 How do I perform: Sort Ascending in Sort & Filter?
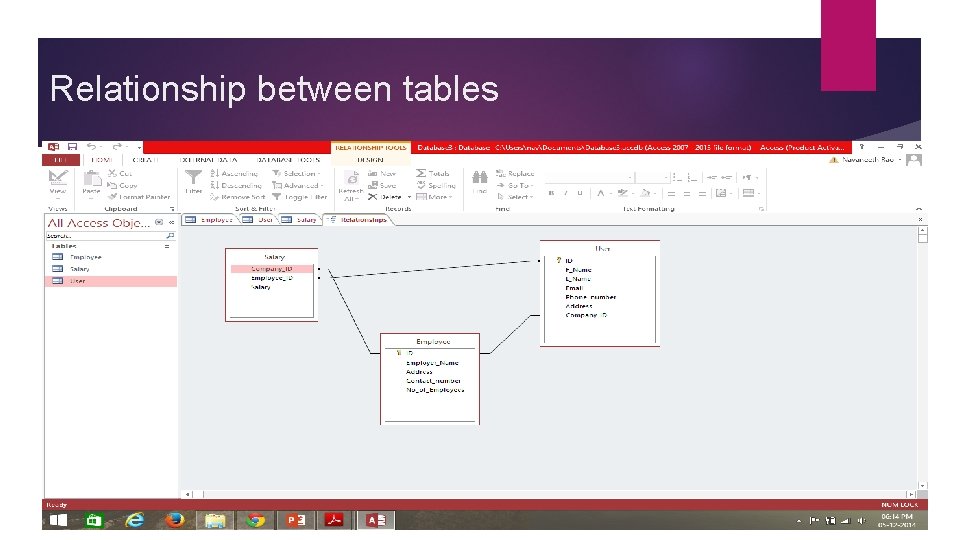(x=234, y=174)
